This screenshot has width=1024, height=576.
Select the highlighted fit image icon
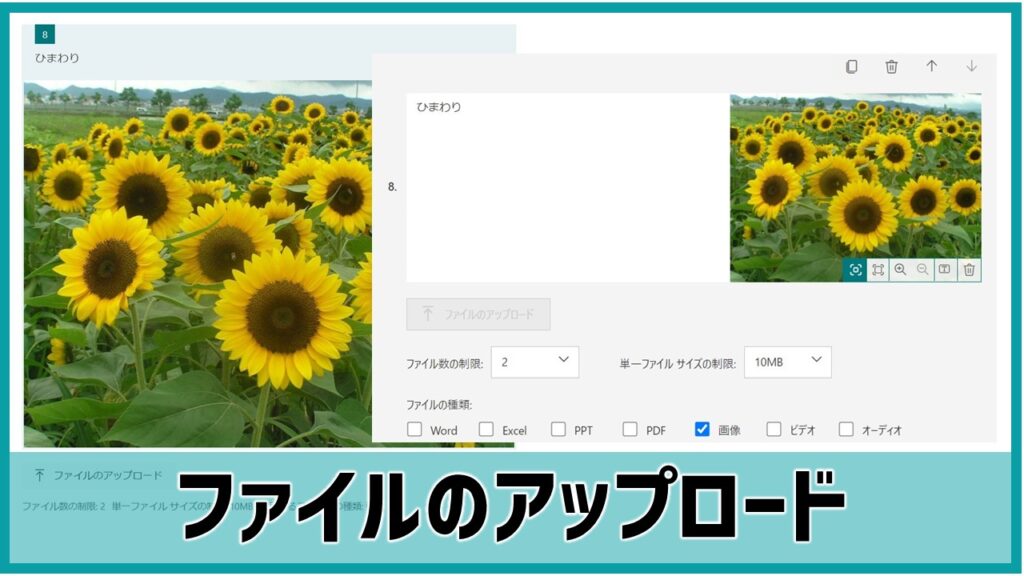tap(855, 270)
